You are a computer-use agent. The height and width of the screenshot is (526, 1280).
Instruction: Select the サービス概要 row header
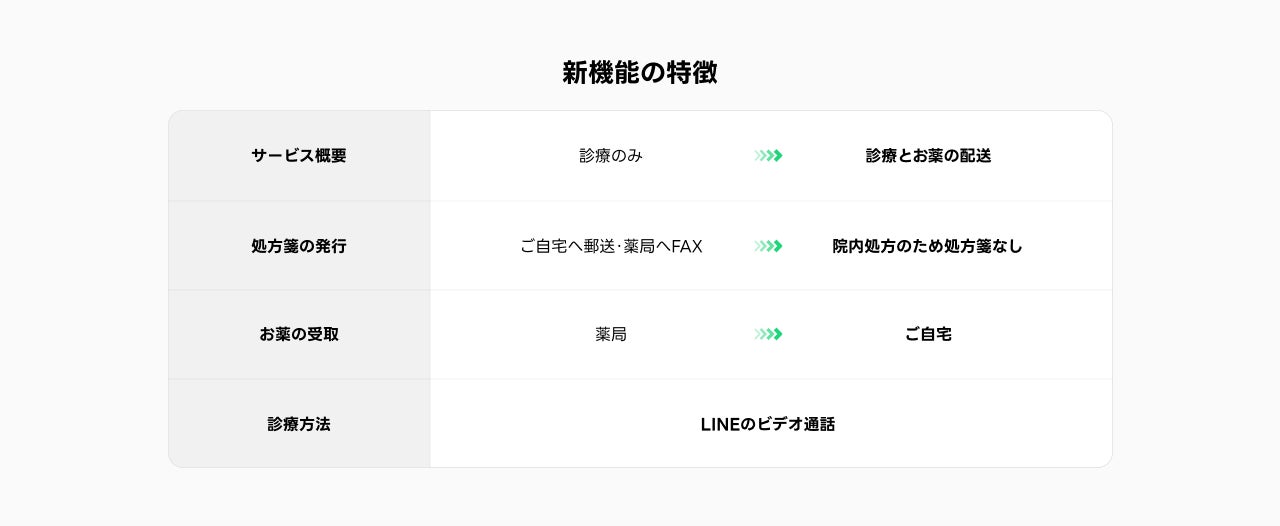pyautogui.click(x=298, y=156)
